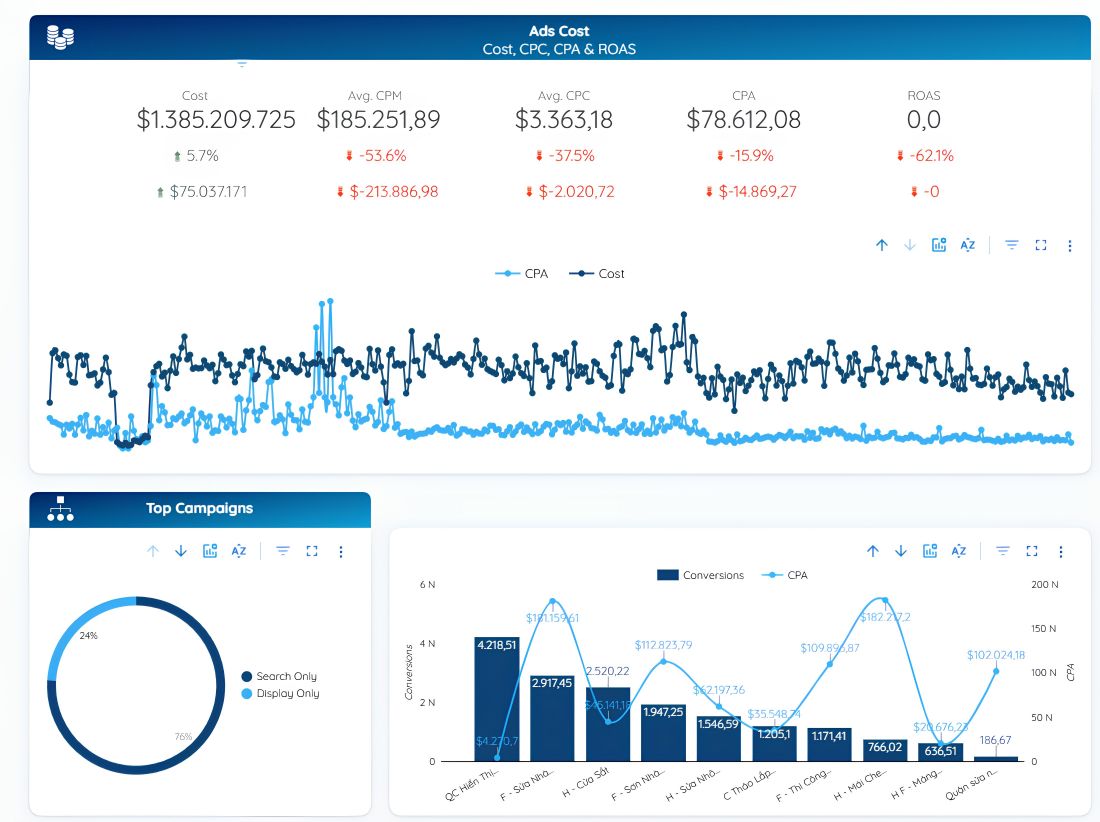Click the 24% Display Only donut segment
This screenshot has width=1100, height=822.
click(x=77, y=624)
